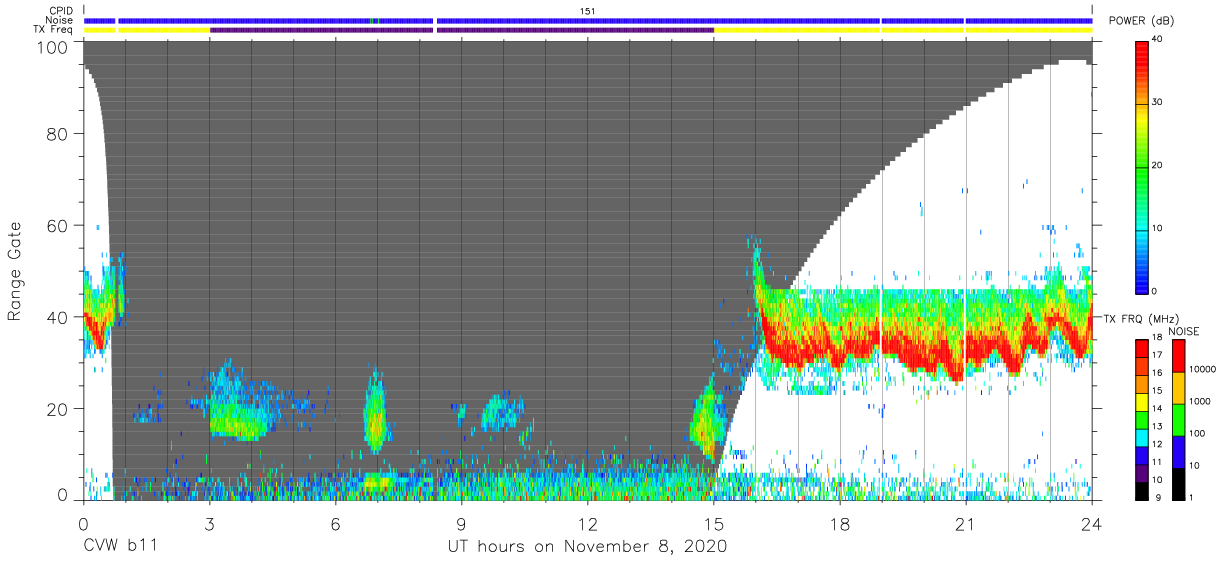Viewport: 1228px width, 567px height.
Task: Click noise scale value 10000
Action: (x=1202, y=371)
